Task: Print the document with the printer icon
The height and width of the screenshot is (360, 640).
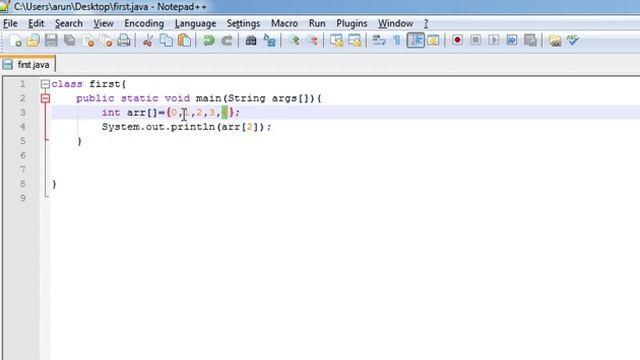Action: point(124,40)
